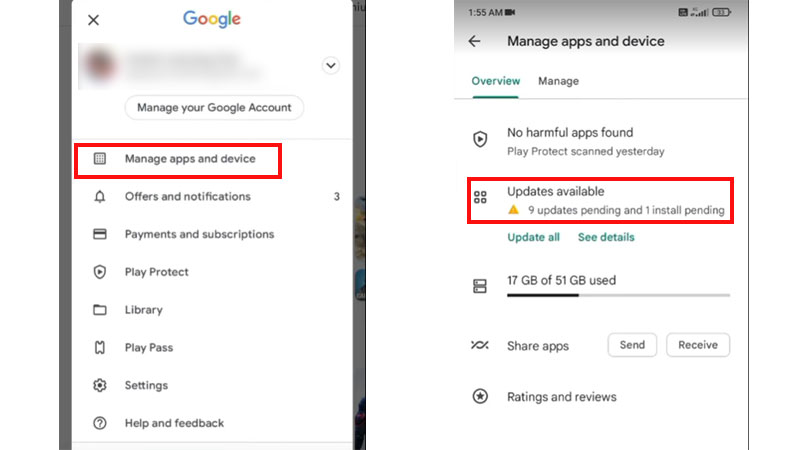Screen dimensions: 800x450
Task: Tap the Receive button
Action: [698, 345]
